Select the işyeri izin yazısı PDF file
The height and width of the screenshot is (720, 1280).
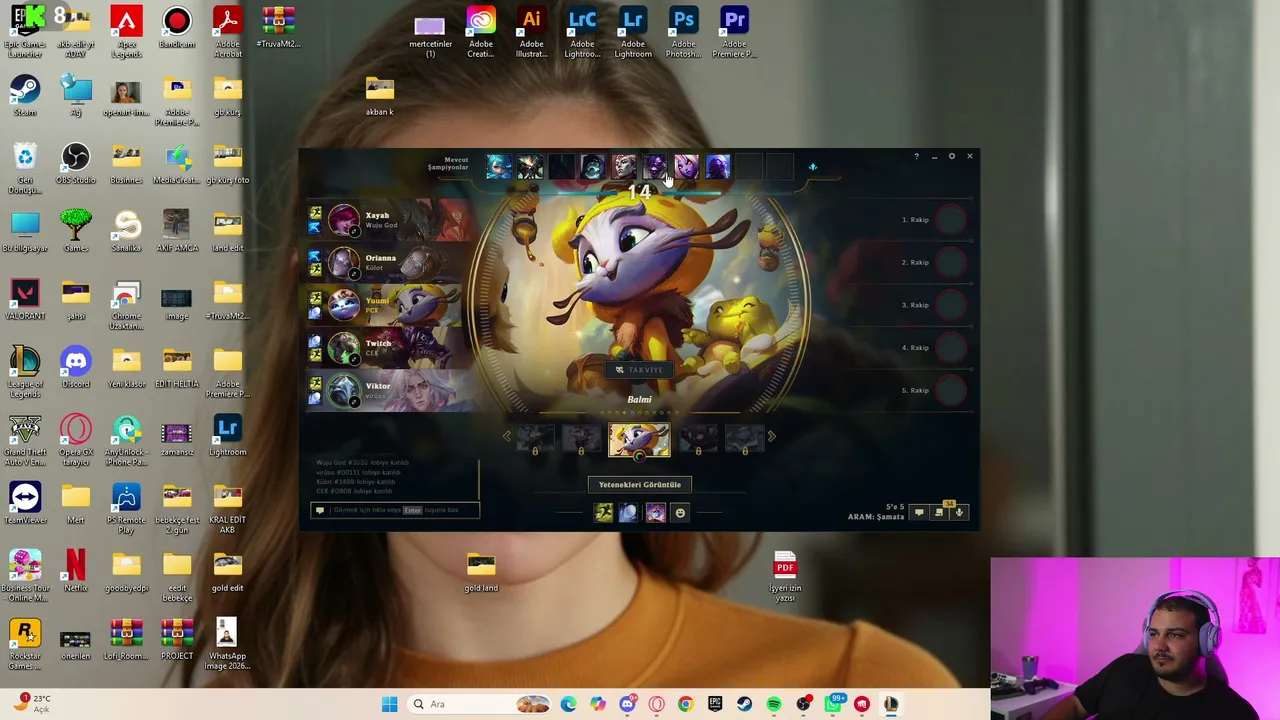click(x=785, y=577)
